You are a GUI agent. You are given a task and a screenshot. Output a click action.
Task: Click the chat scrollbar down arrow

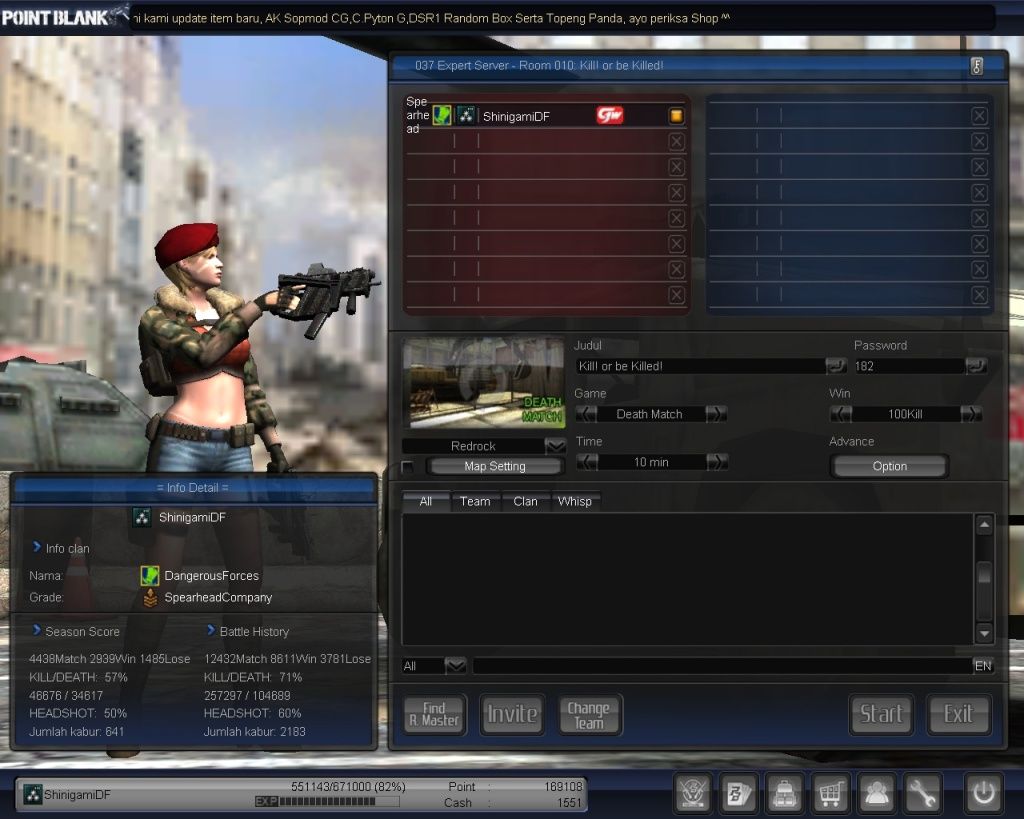[984, 633]
